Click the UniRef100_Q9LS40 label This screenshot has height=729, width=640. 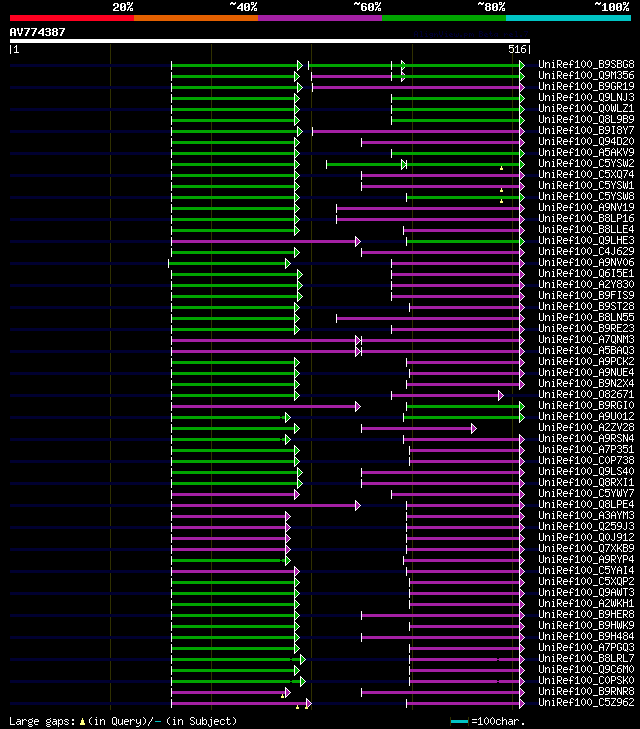coord(586,471)
